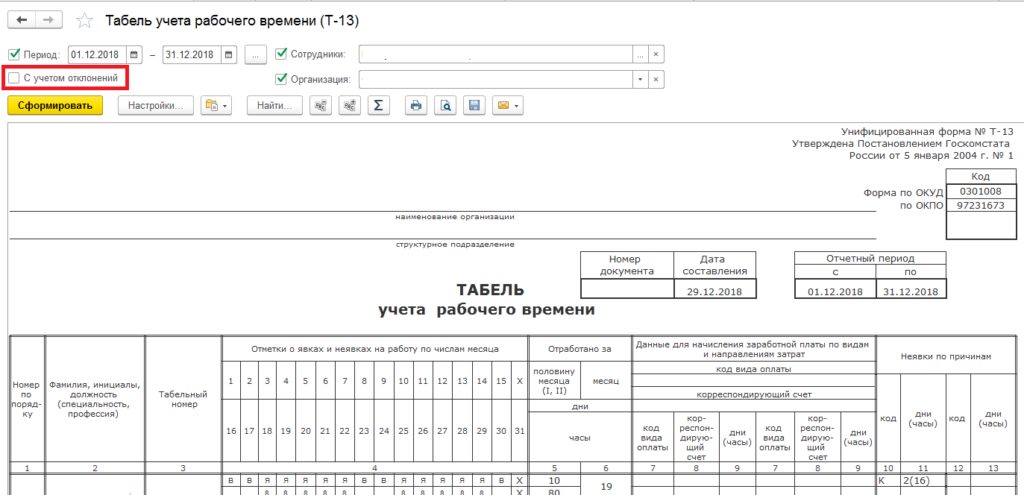This screenshot has width=1024, height=495.
Task: Clear the Сотрудники field
Action: pyautogui.click(x=656, y=54)
